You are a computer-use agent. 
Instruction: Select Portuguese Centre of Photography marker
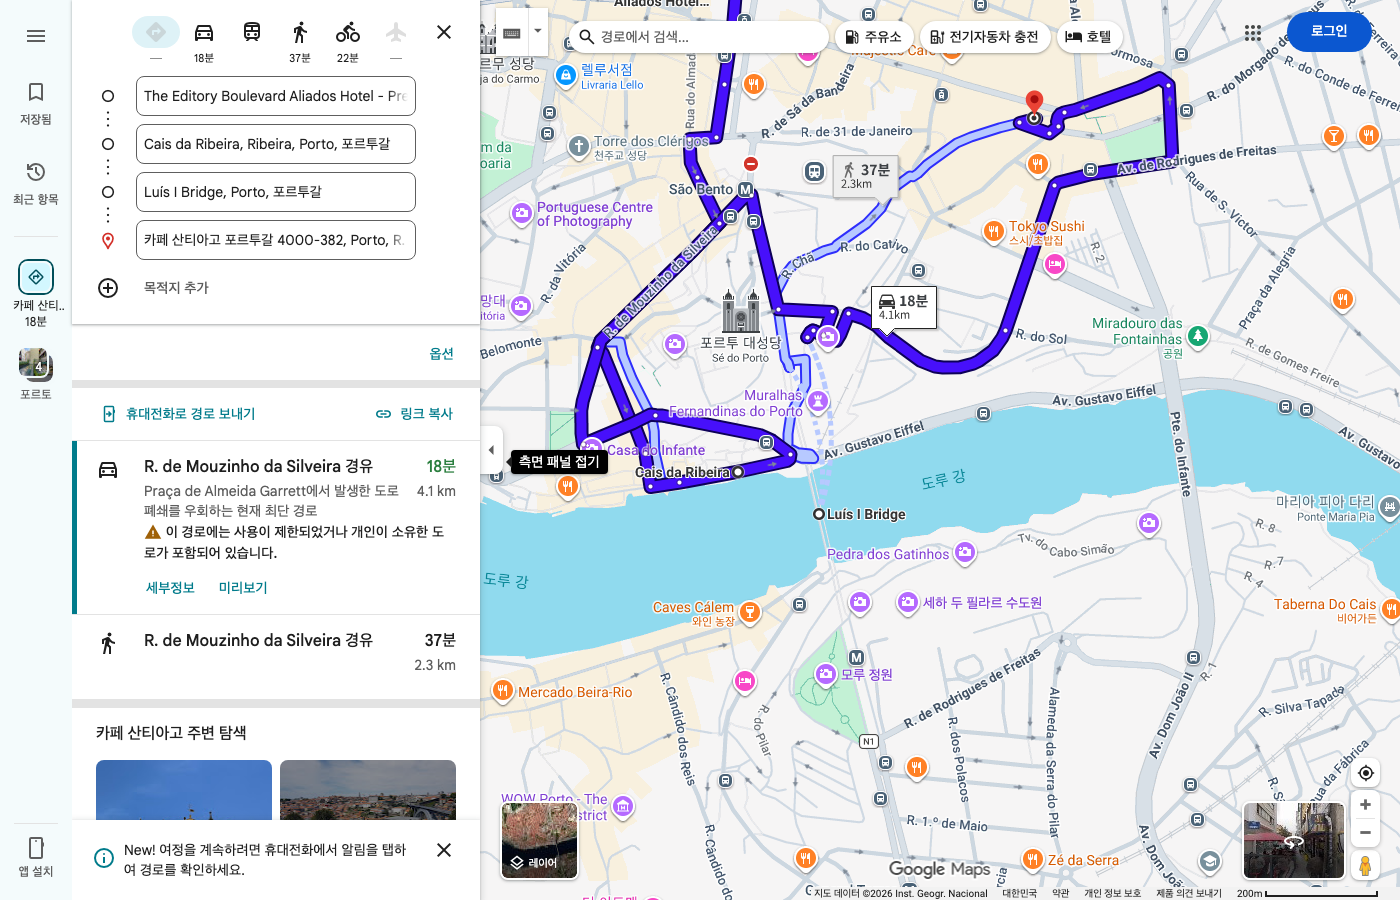(x=521, y=213)
